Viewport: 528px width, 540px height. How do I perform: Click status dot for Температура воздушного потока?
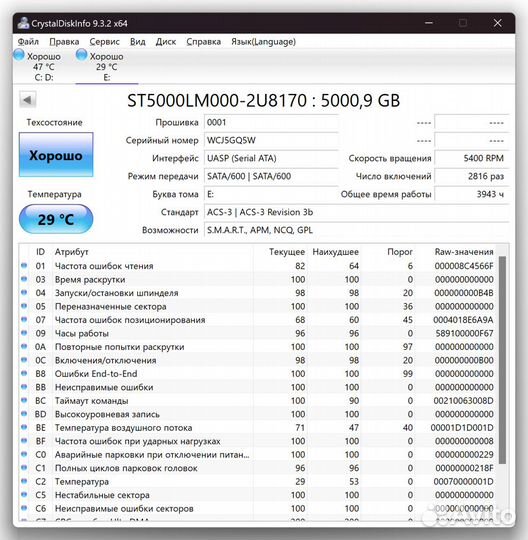coord(24,427)
